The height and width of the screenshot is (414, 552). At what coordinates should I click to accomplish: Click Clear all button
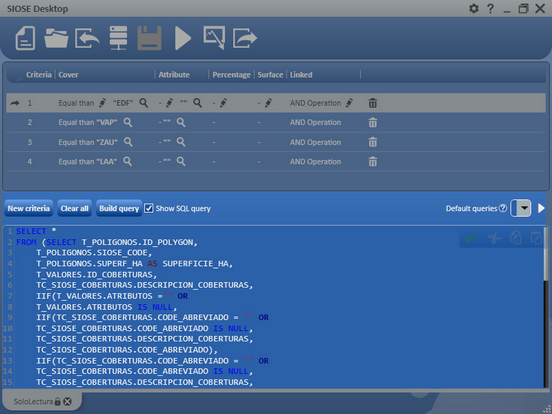(75, 208)
